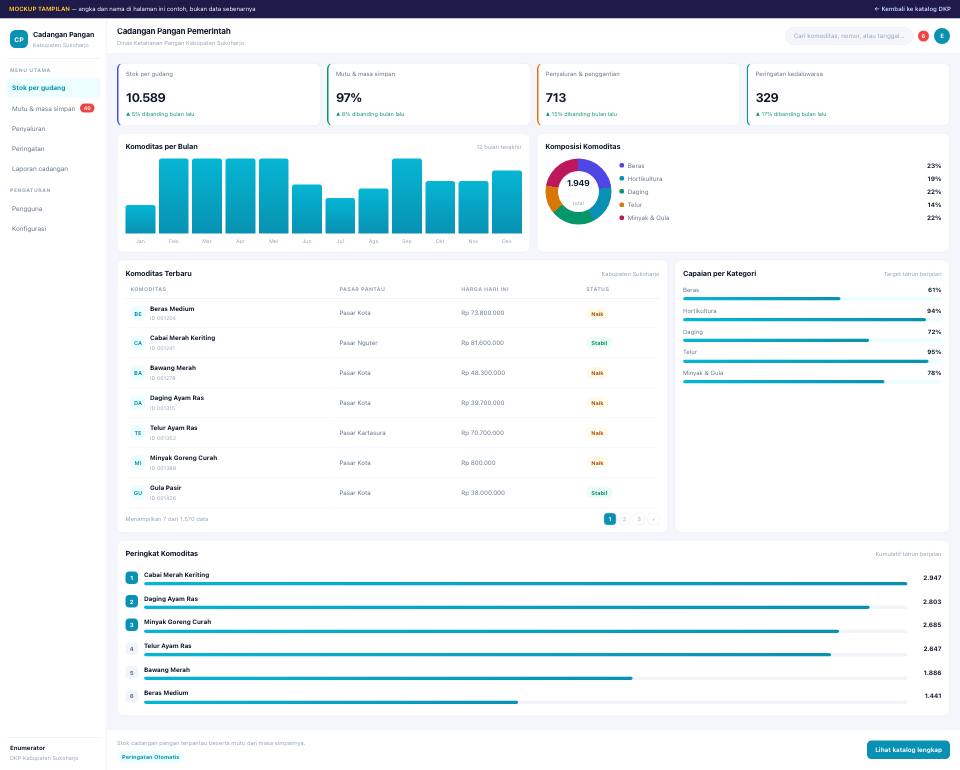Click rank 4 badge for Telur Ayam Ras
This screenshot has height=770, width=960.
tap(132, 649)
